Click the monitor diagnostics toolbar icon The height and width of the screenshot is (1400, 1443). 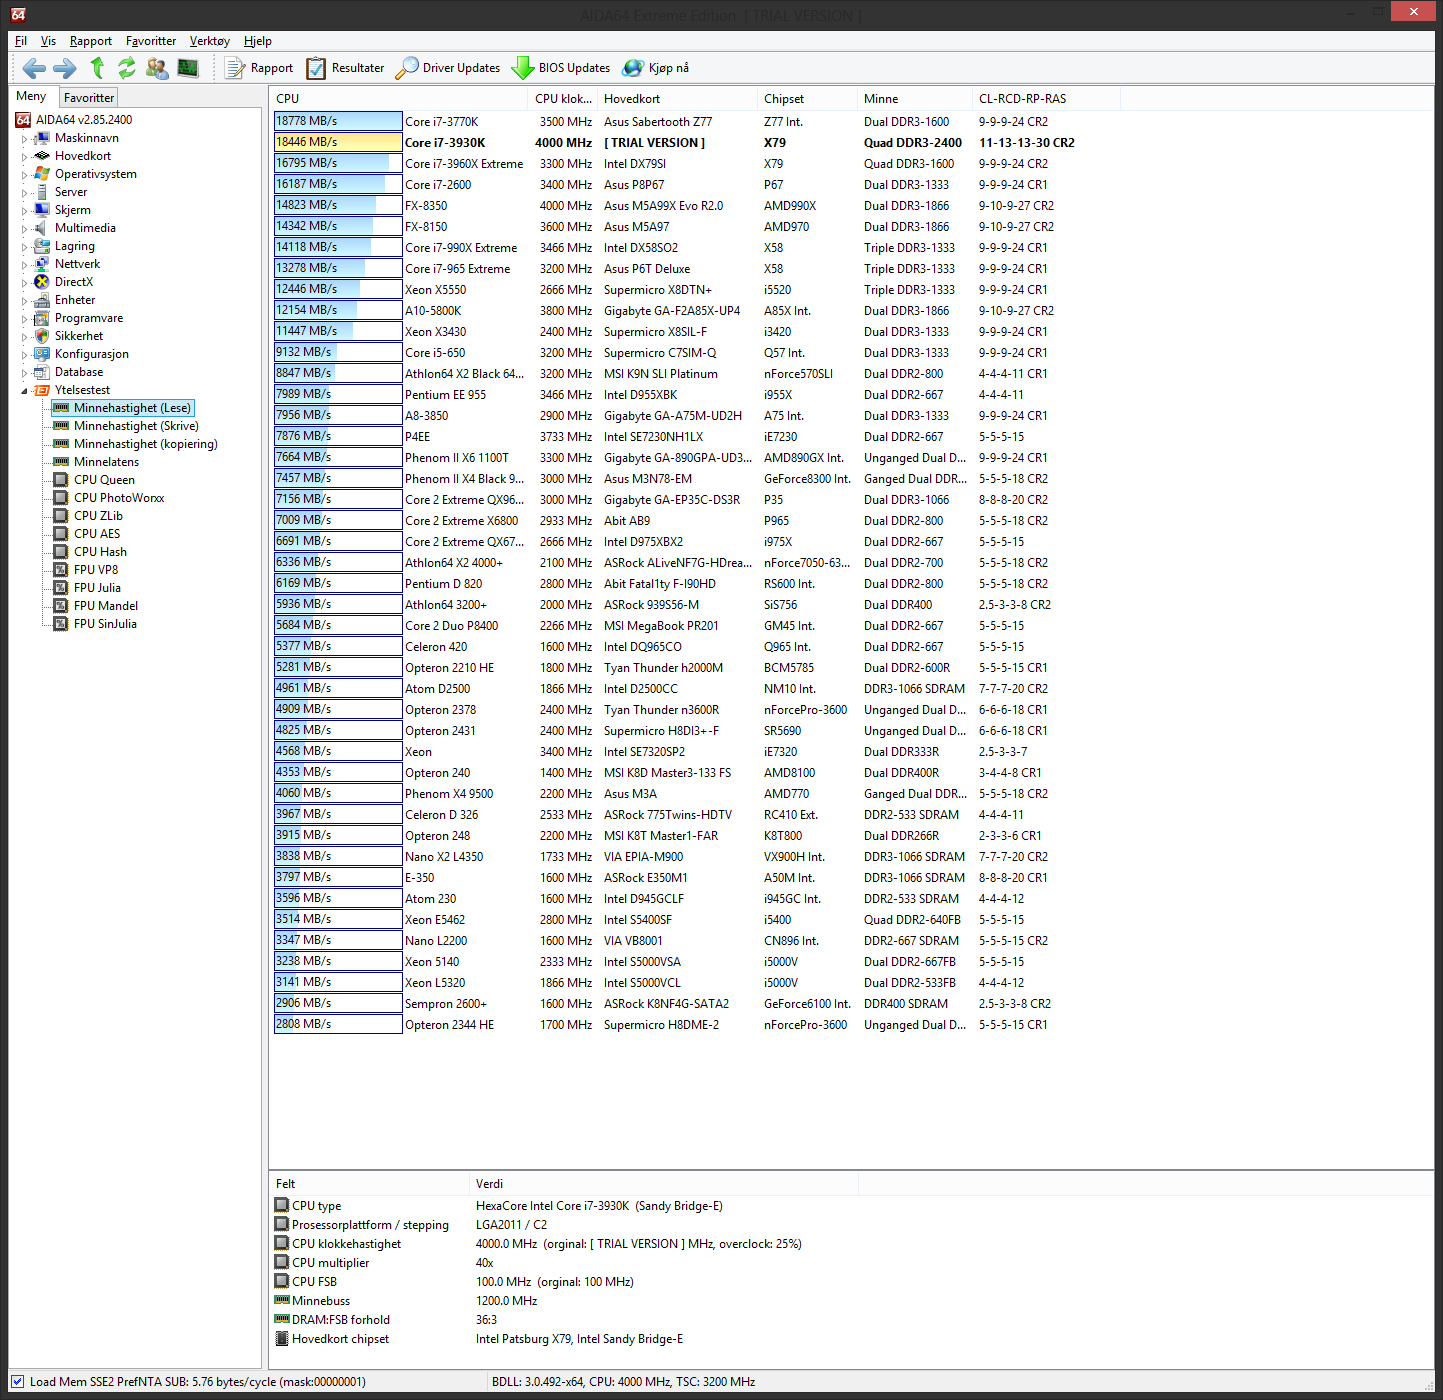coord(188,68)
